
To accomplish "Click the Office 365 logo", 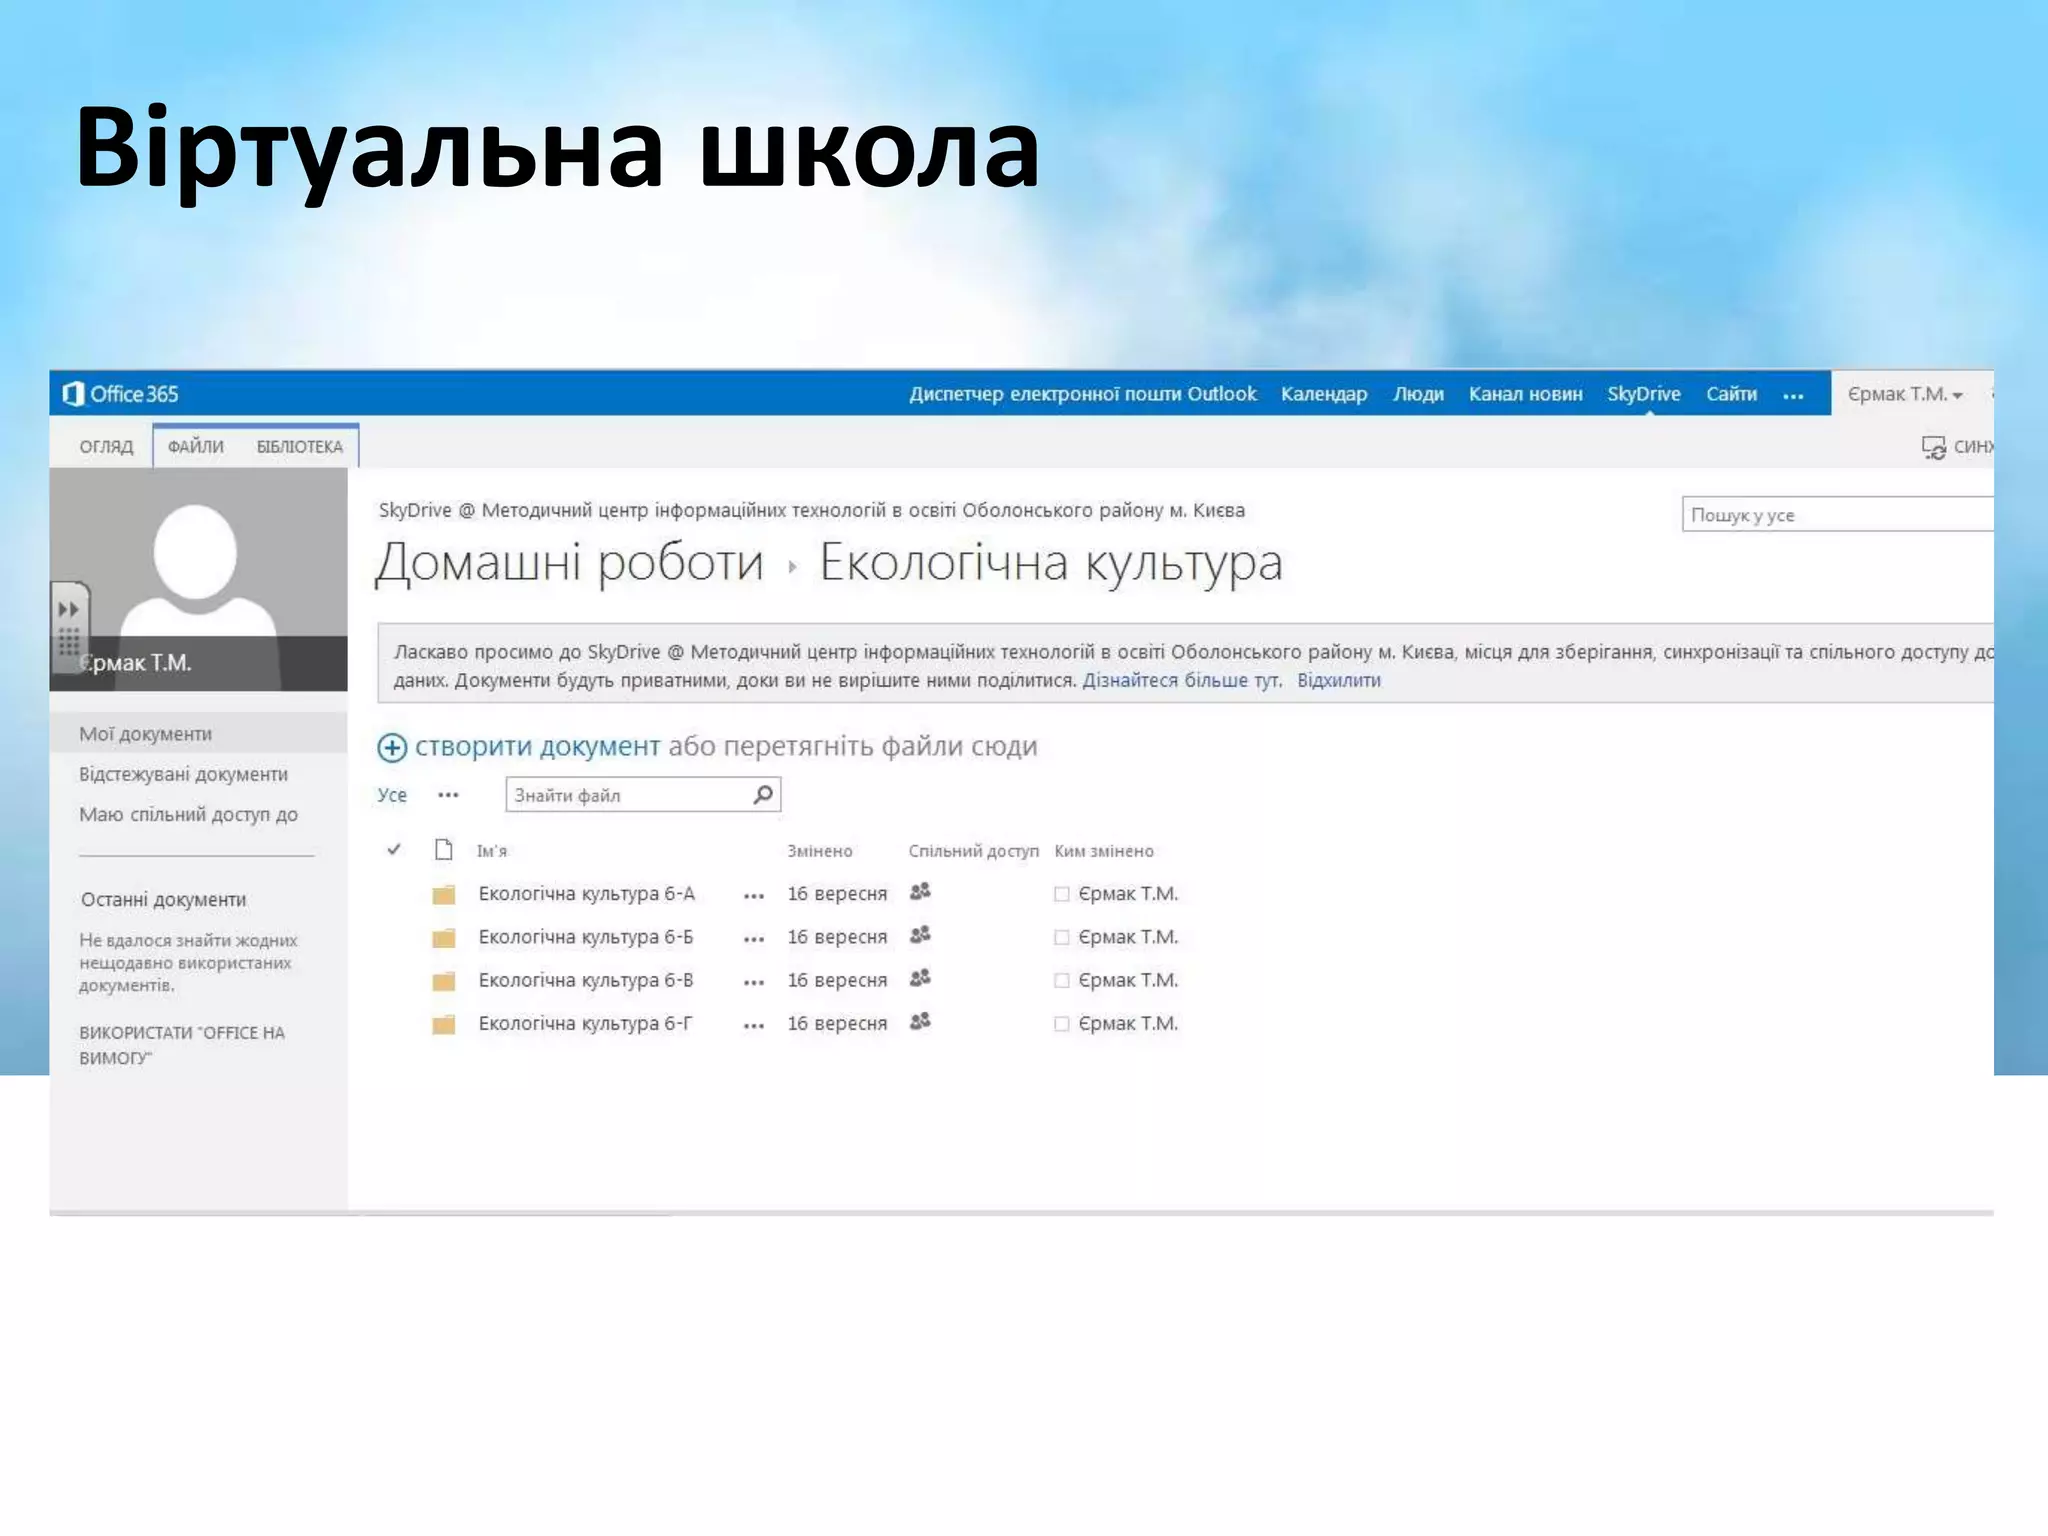I will 120,394.
